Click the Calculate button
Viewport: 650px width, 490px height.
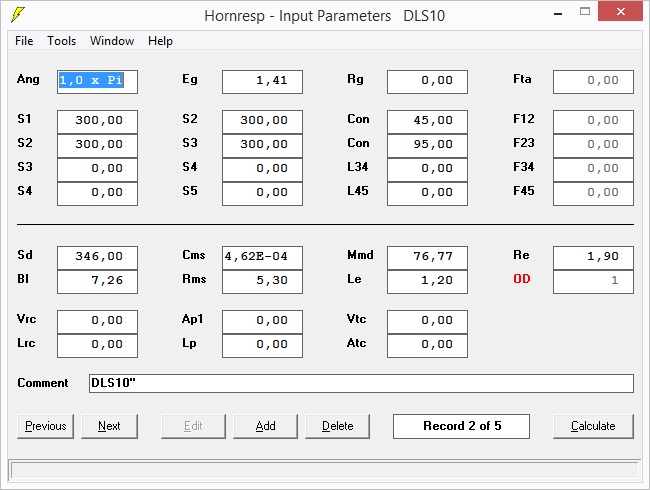(593, 426)
